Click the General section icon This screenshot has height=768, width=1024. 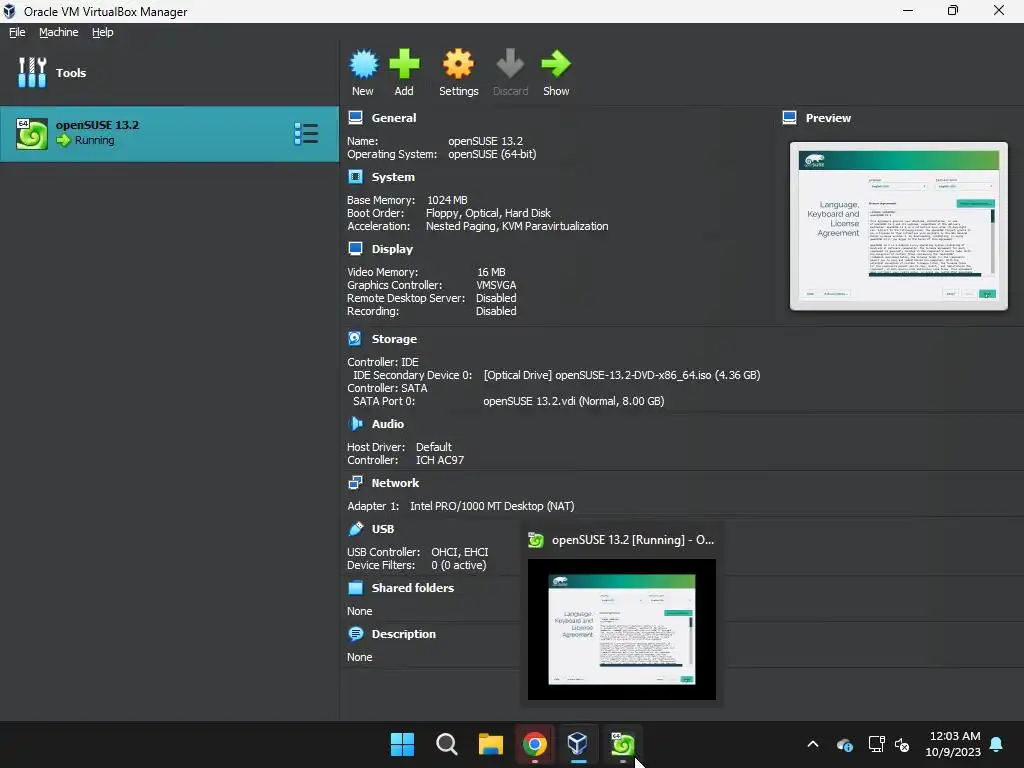(355, 118)
